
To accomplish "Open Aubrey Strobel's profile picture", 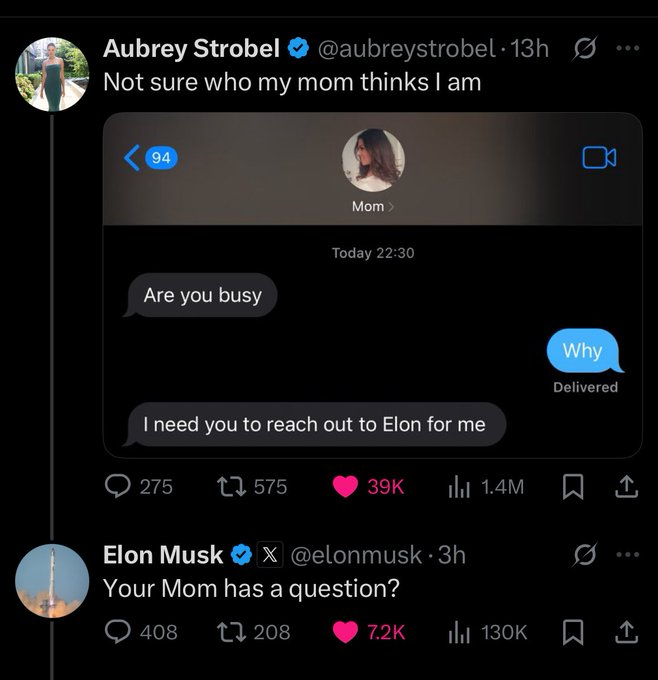I will click(52, 74).
